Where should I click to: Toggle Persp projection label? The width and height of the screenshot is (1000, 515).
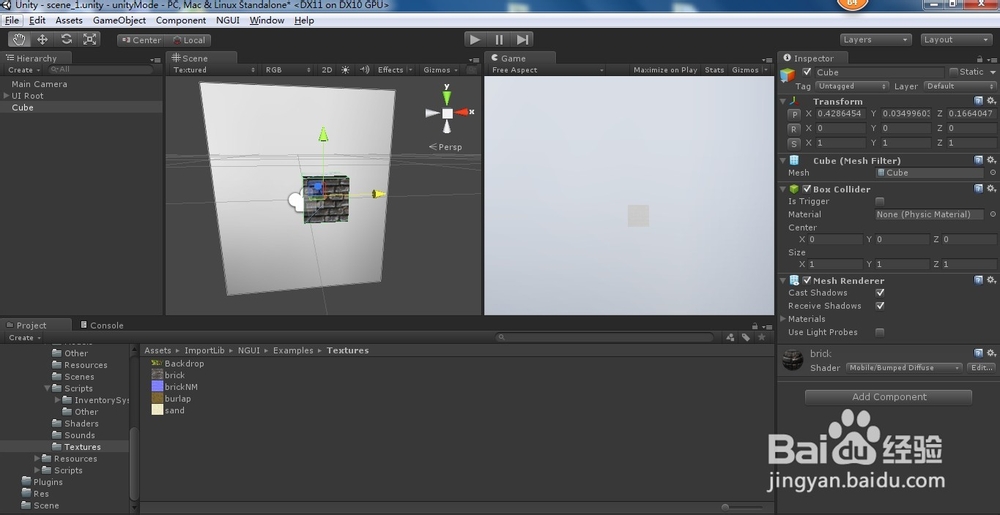click(446, 147)
